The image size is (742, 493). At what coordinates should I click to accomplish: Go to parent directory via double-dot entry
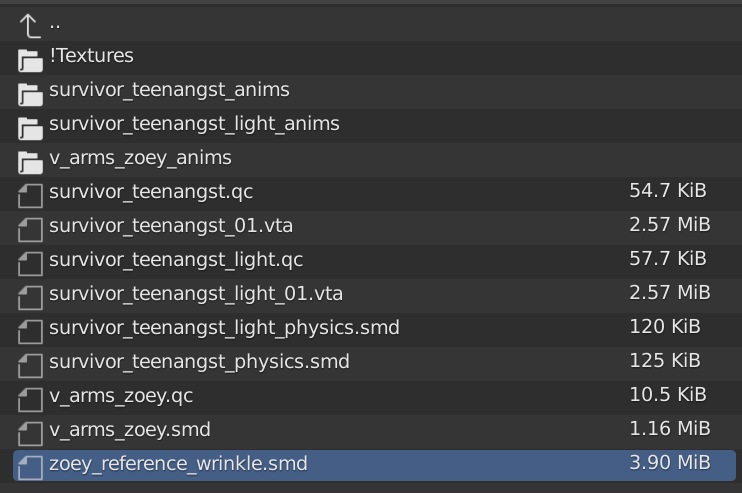55,23
